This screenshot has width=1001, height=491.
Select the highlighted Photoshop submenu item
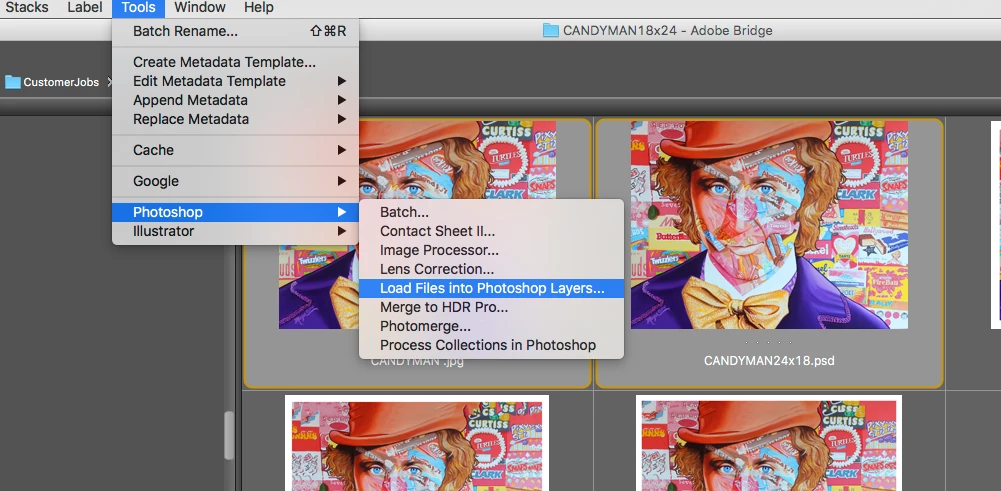coord(236,212)
